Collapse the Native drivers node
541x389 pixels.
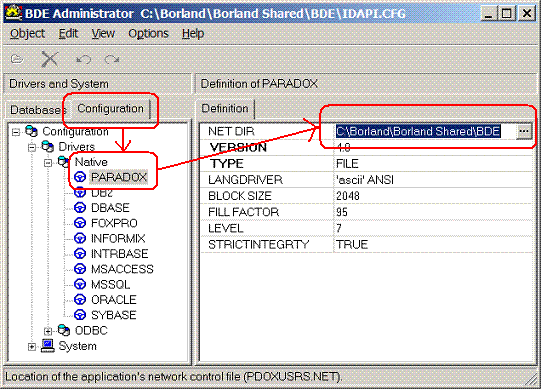(48, 163)
